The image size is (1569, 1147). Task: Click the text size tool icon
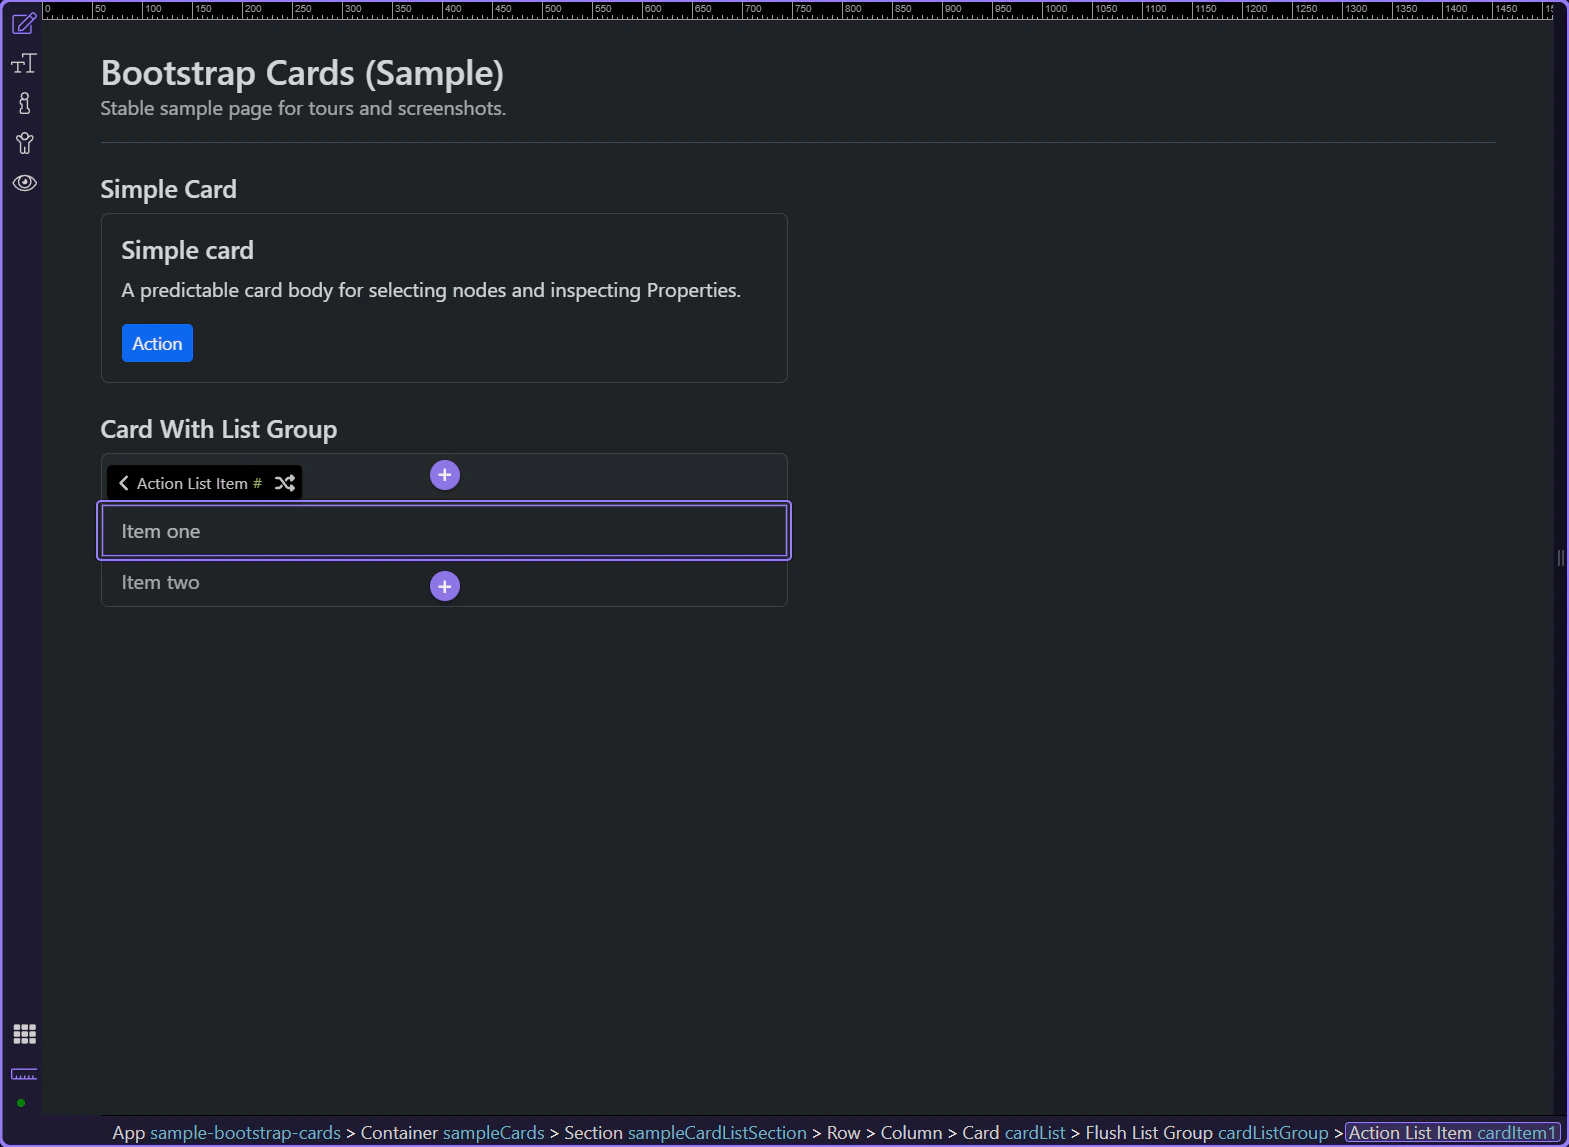coord(24,64)
